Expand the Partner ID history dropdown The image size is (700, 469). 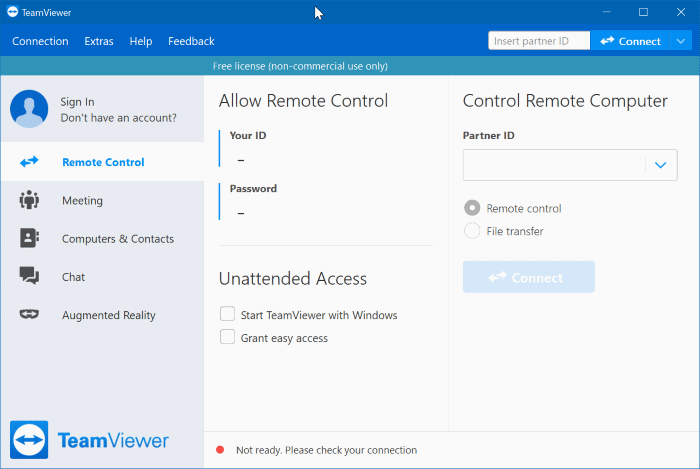tap(661, 165)
